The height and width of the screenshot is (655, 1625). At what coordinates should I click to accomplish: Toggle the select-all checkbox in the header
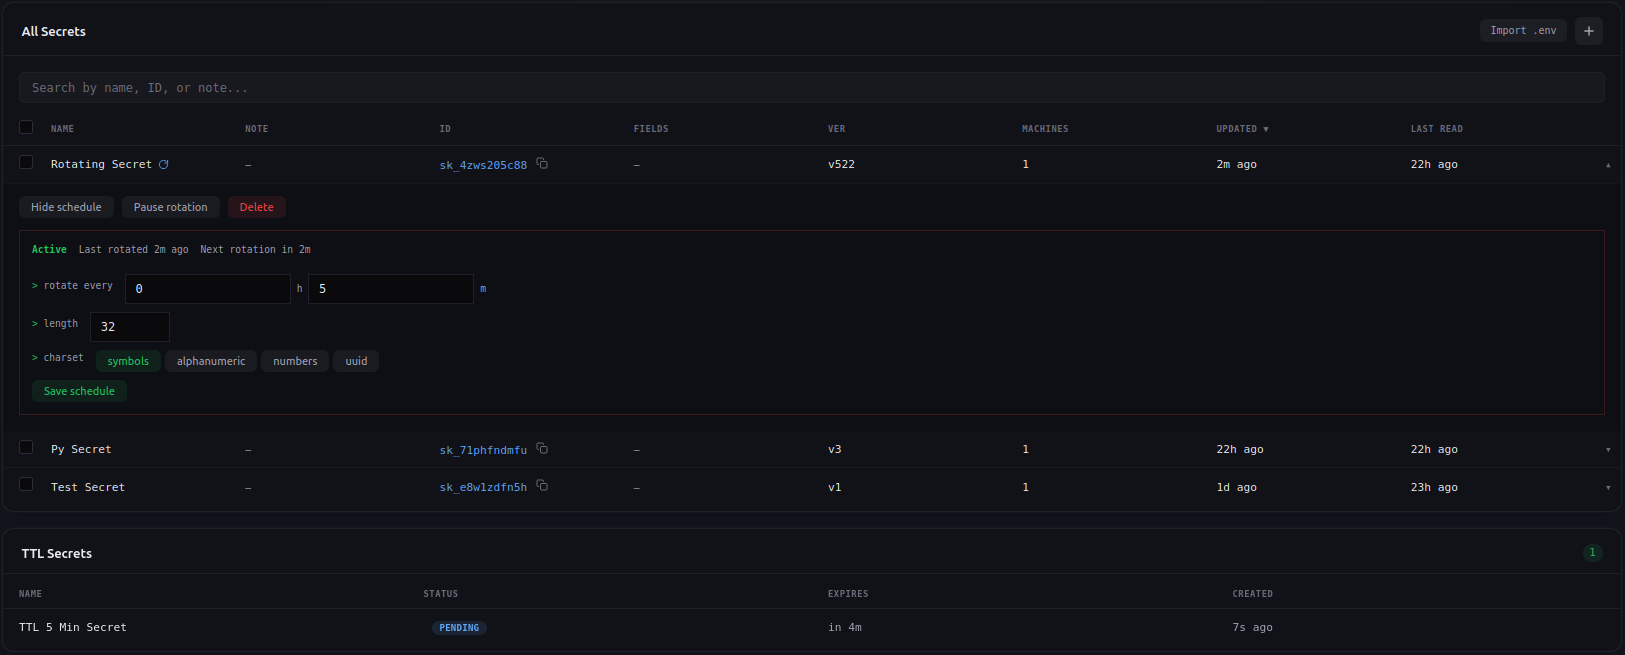[x=26, y=127]
